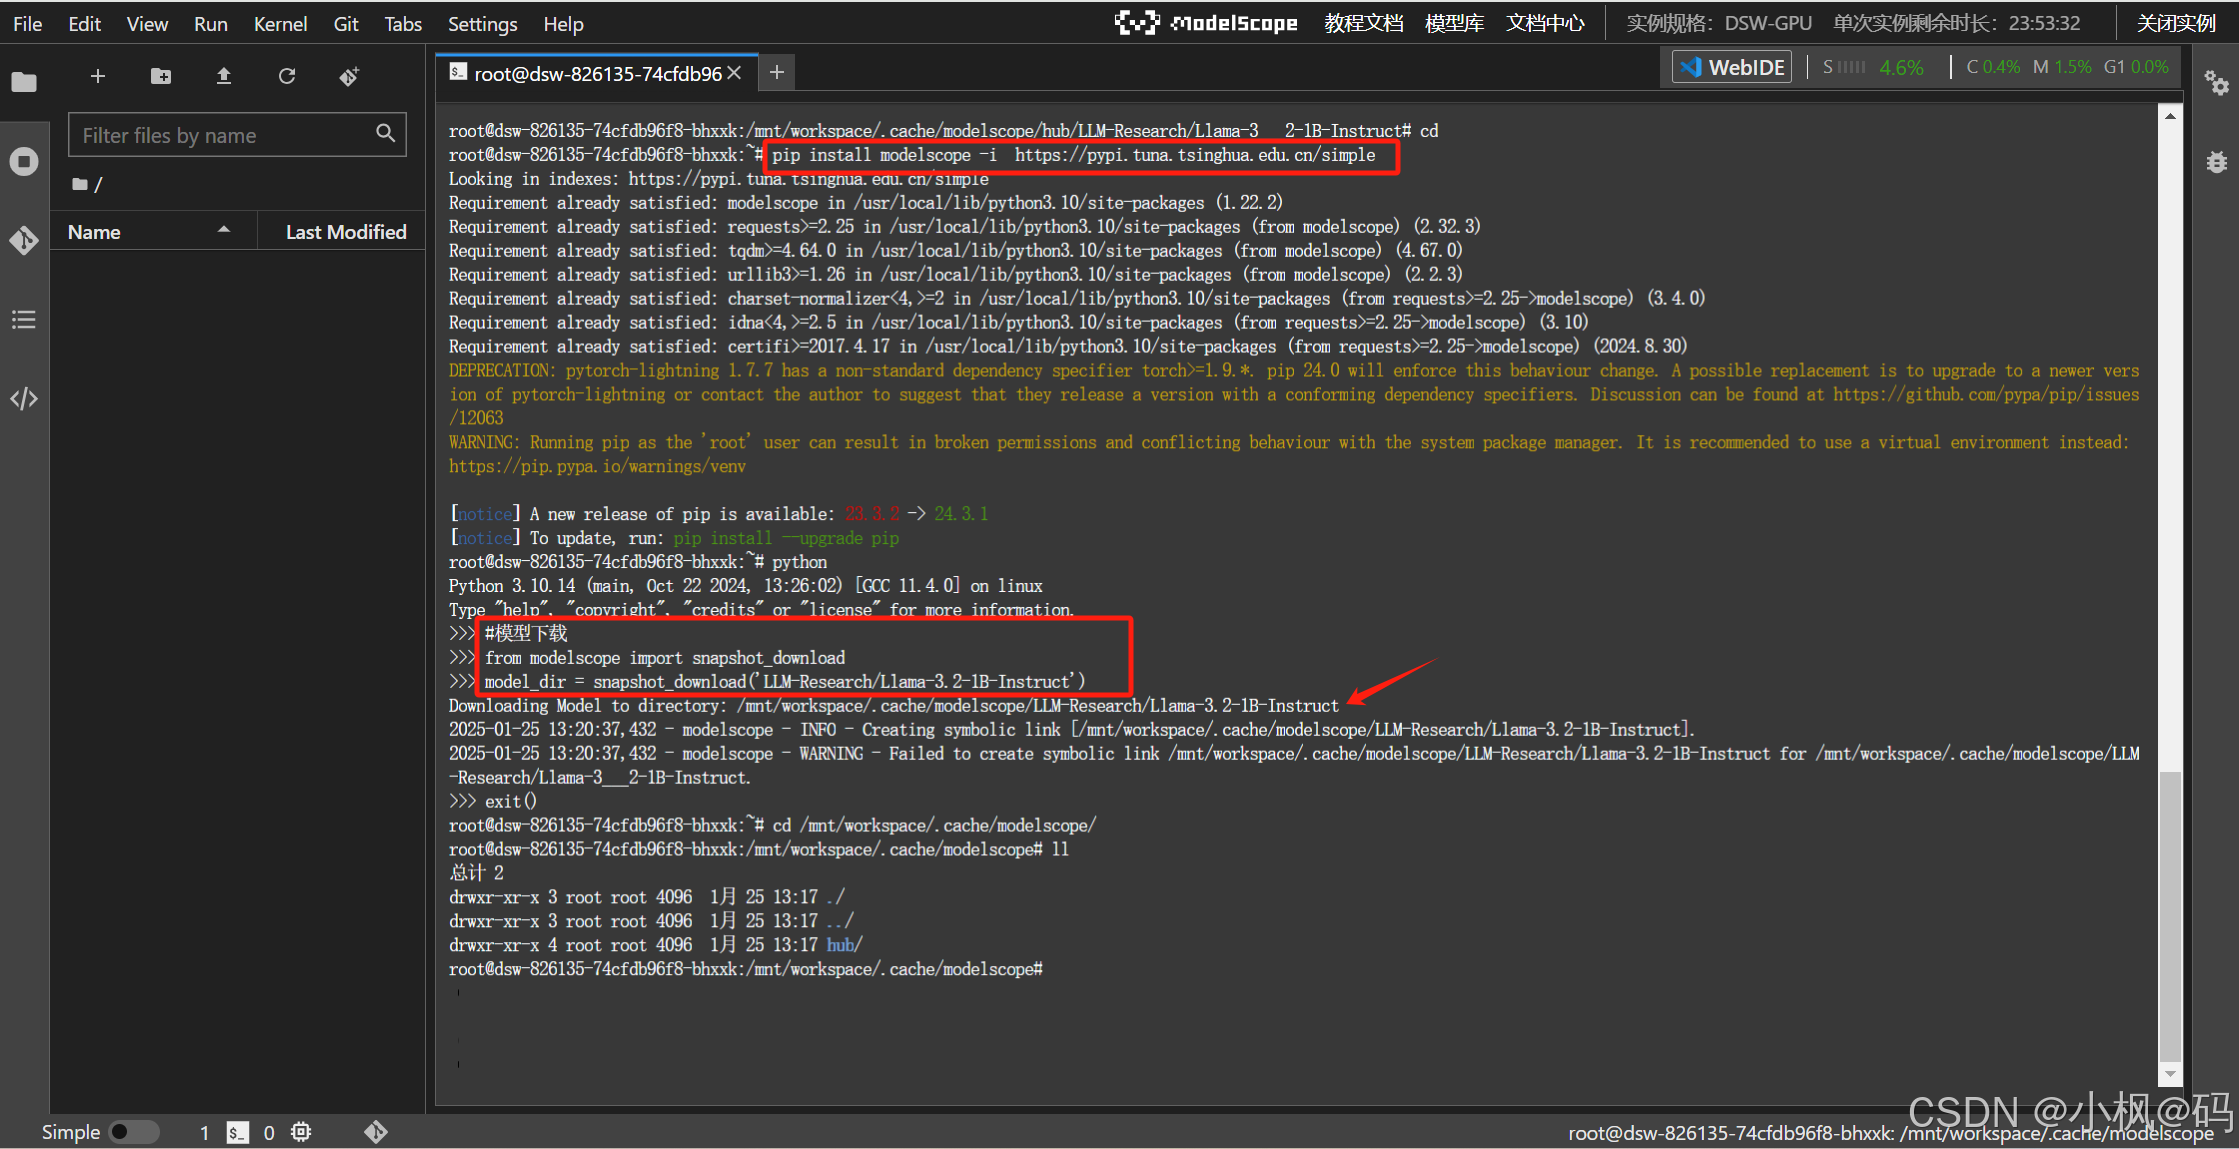The width and height of the screenshot is (2239, 1149).
Task: Open the Git sidebar panel
Action: pyautogui.click(x=24, y=240)
